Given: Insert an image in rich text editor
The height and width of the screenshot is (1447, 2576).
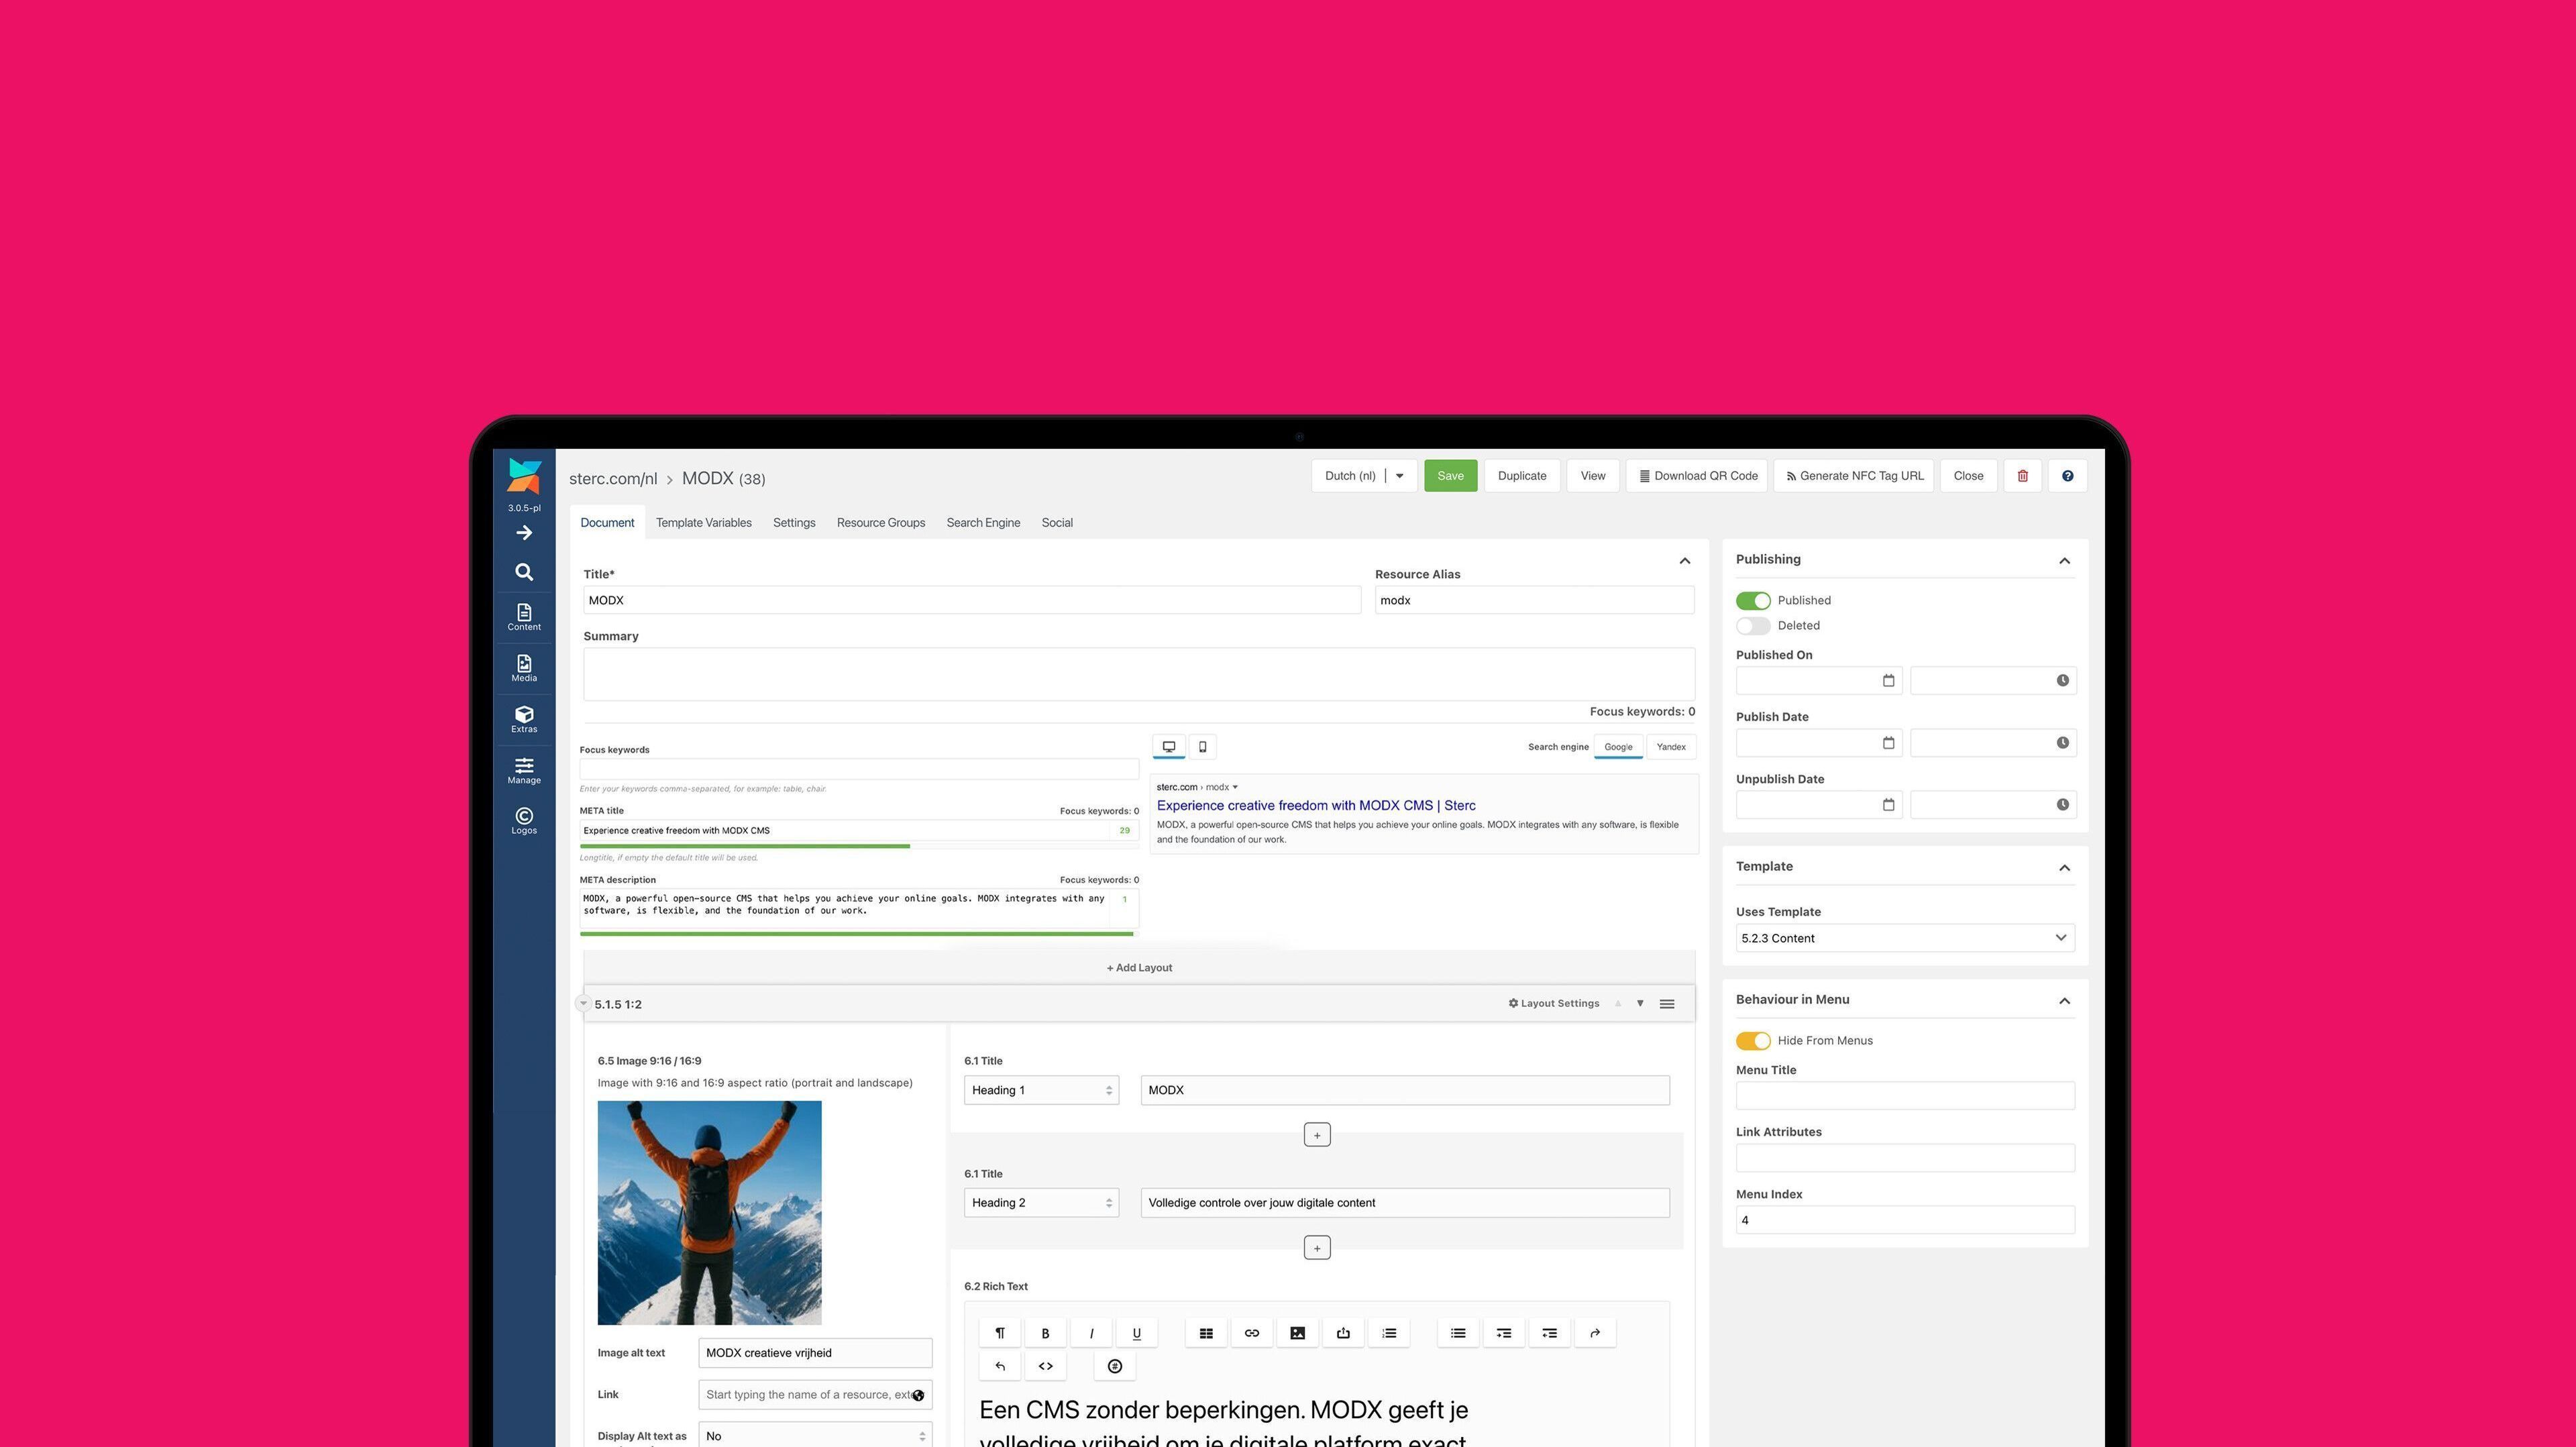Looking at the screenshot, I should [1298, 1333].
